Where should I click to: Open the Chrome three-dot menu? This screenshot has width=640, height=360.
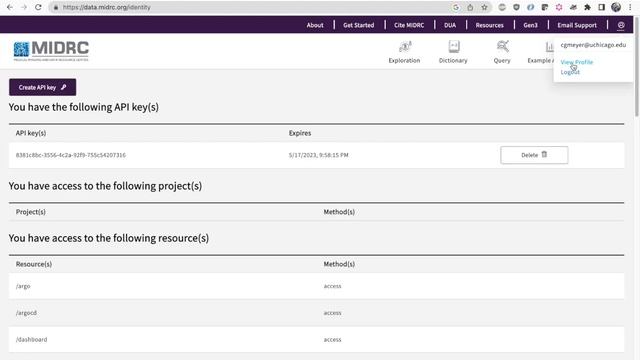click(x=630, y=7)
